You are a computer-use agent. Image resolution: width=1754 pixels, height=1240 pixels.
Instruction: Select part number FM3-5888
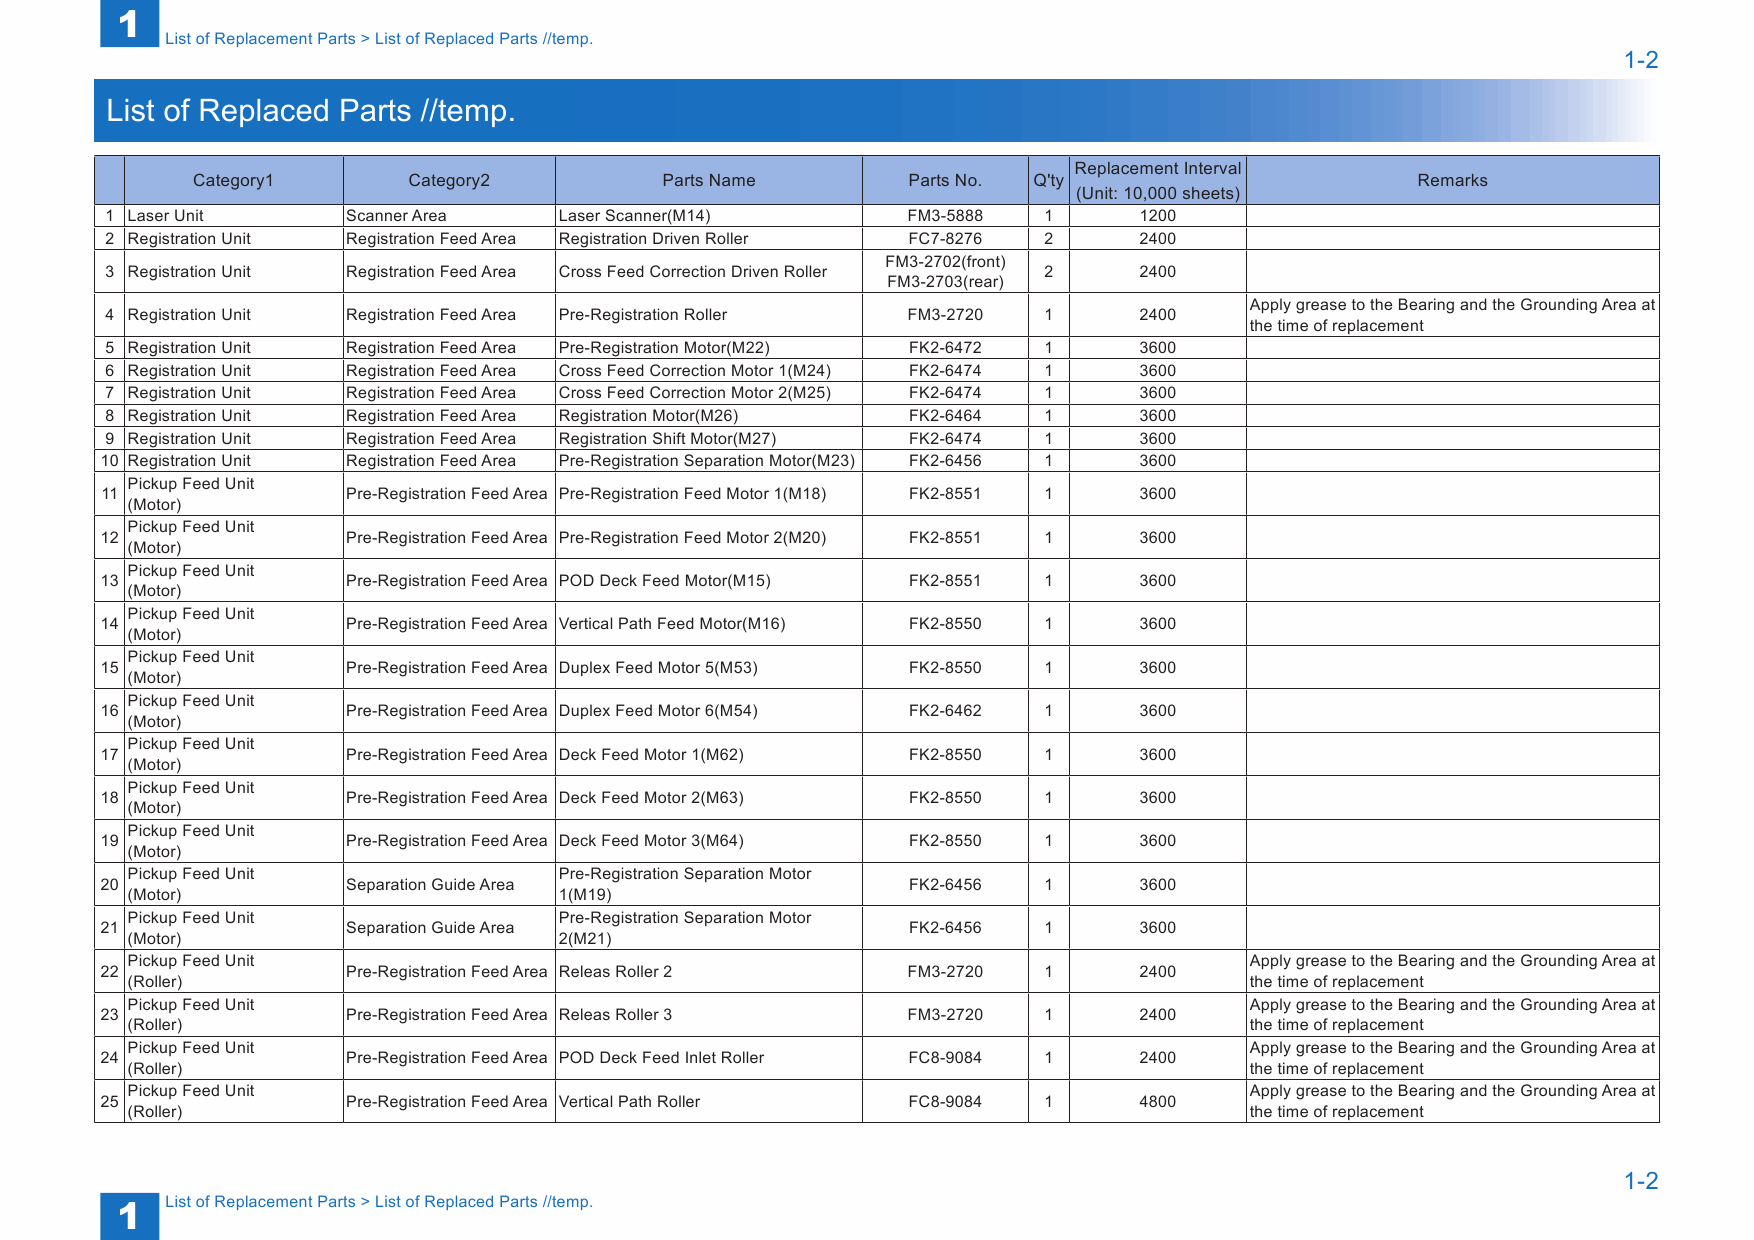click(x=945, y=216)
